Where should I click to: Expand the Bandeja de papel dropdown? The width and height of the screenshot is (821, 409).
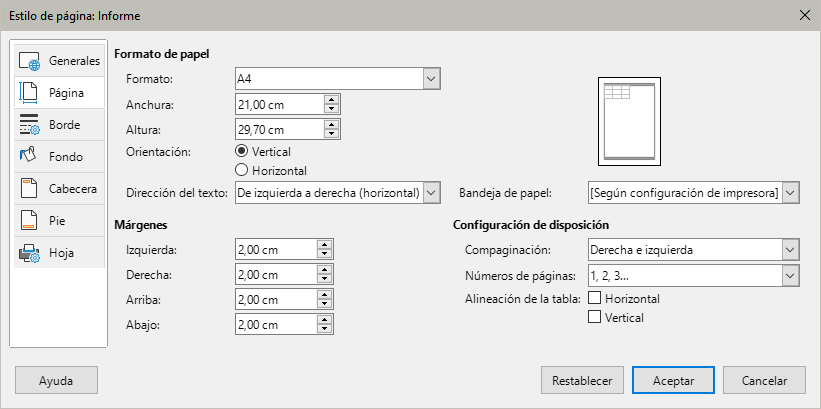coord(790,192)
